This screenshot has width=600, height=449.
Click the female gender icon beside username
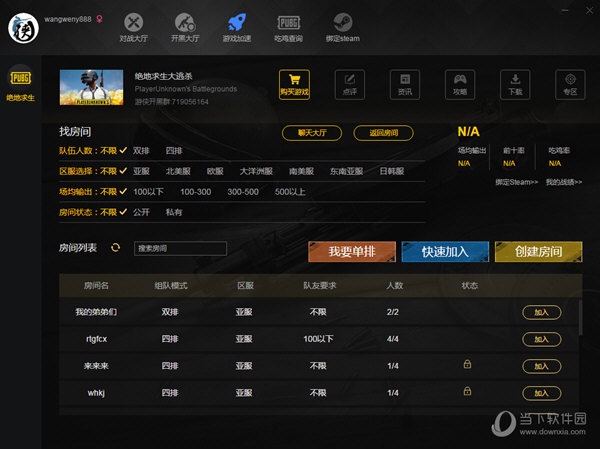coord(99,19)
